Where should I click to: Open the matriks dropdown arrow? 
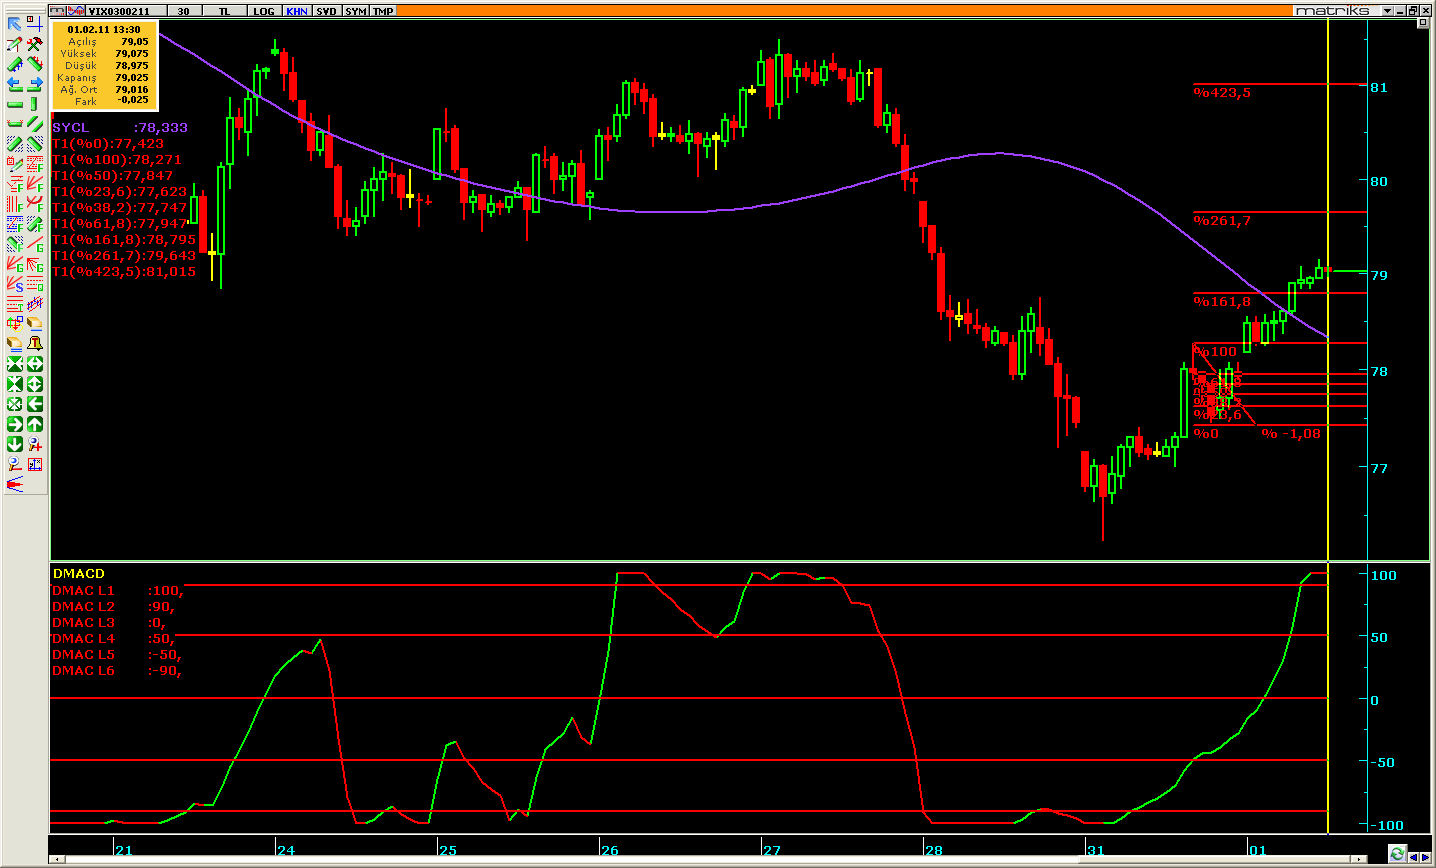[1387, 11]
